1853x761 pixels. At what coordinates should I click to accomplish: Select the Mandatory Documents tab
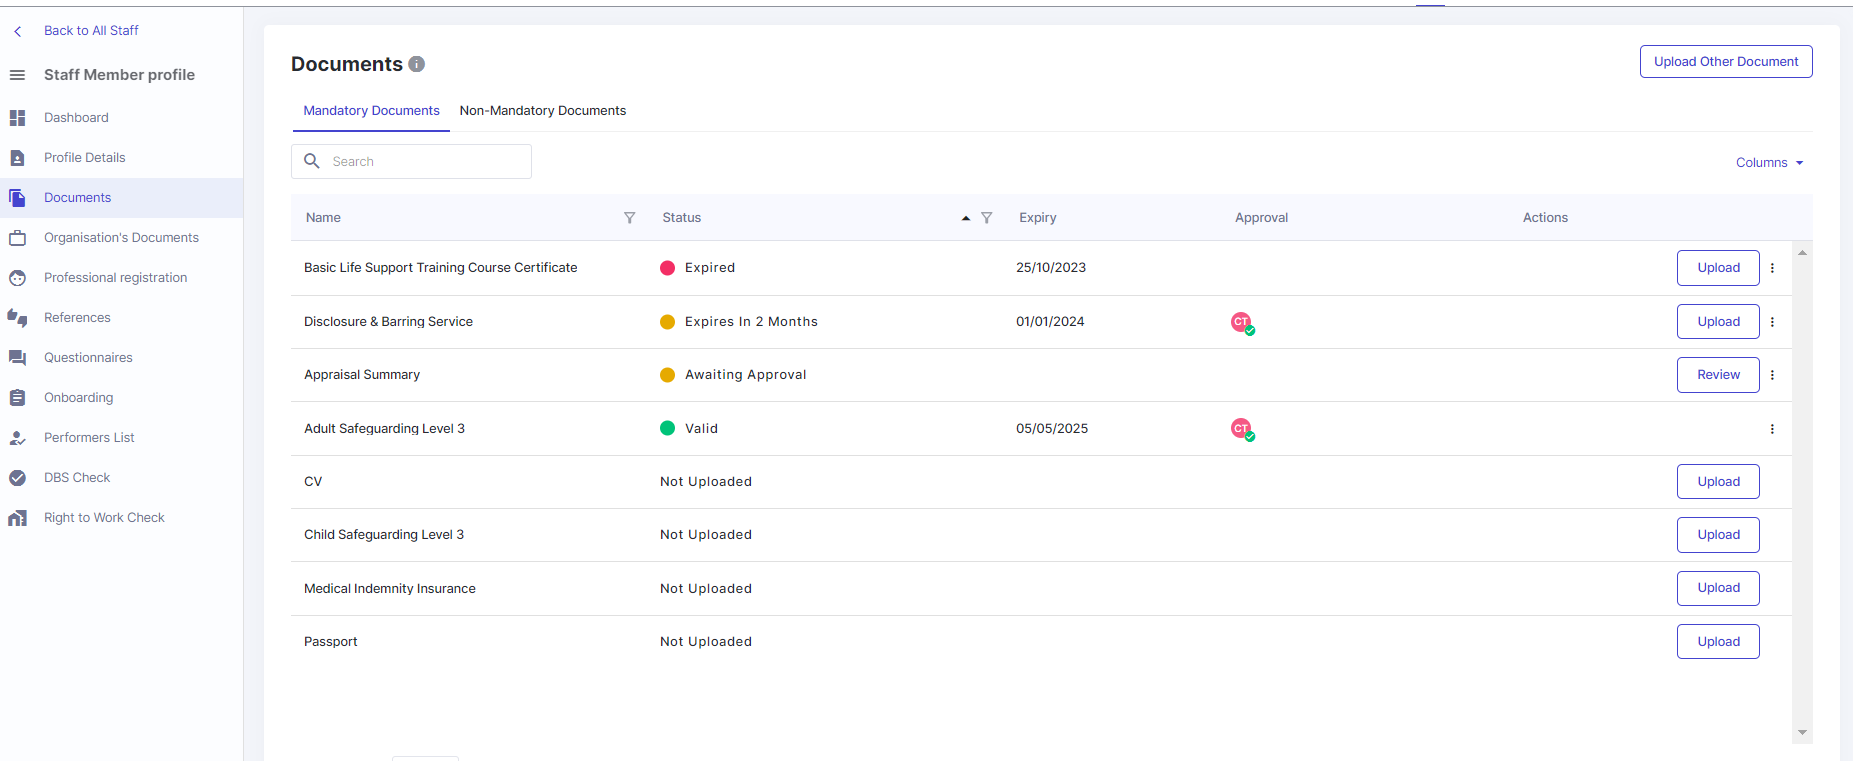[371, 111]
